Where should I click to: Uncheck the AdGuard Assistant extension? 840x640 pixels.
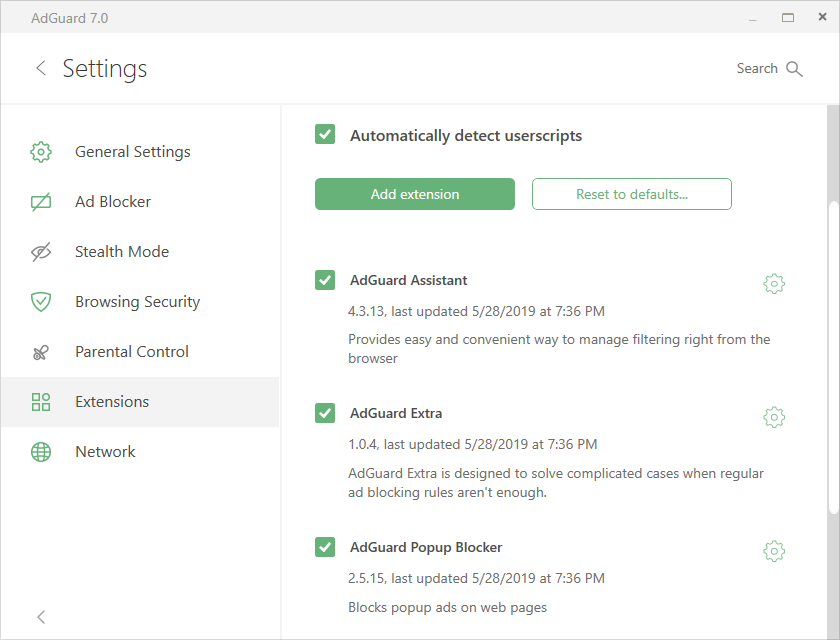pyautogui.click(x=325, y=280)
